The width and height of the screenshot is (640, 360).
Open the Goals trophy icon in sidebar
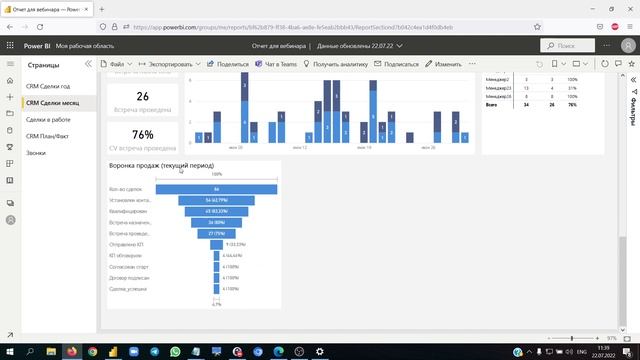10,147
